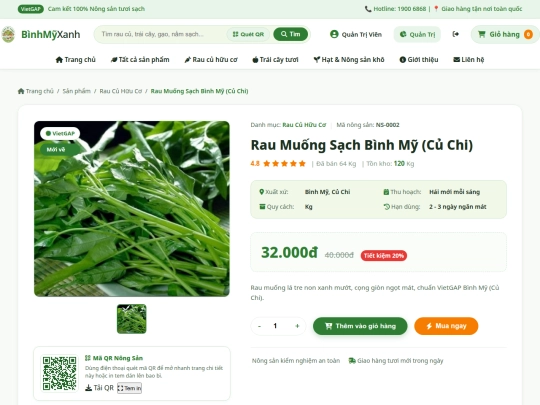The width and height of the screenshot is (540, 405).
Task: Click the BìnhMỹXanh logo image
Action: (x=8, y=34)
